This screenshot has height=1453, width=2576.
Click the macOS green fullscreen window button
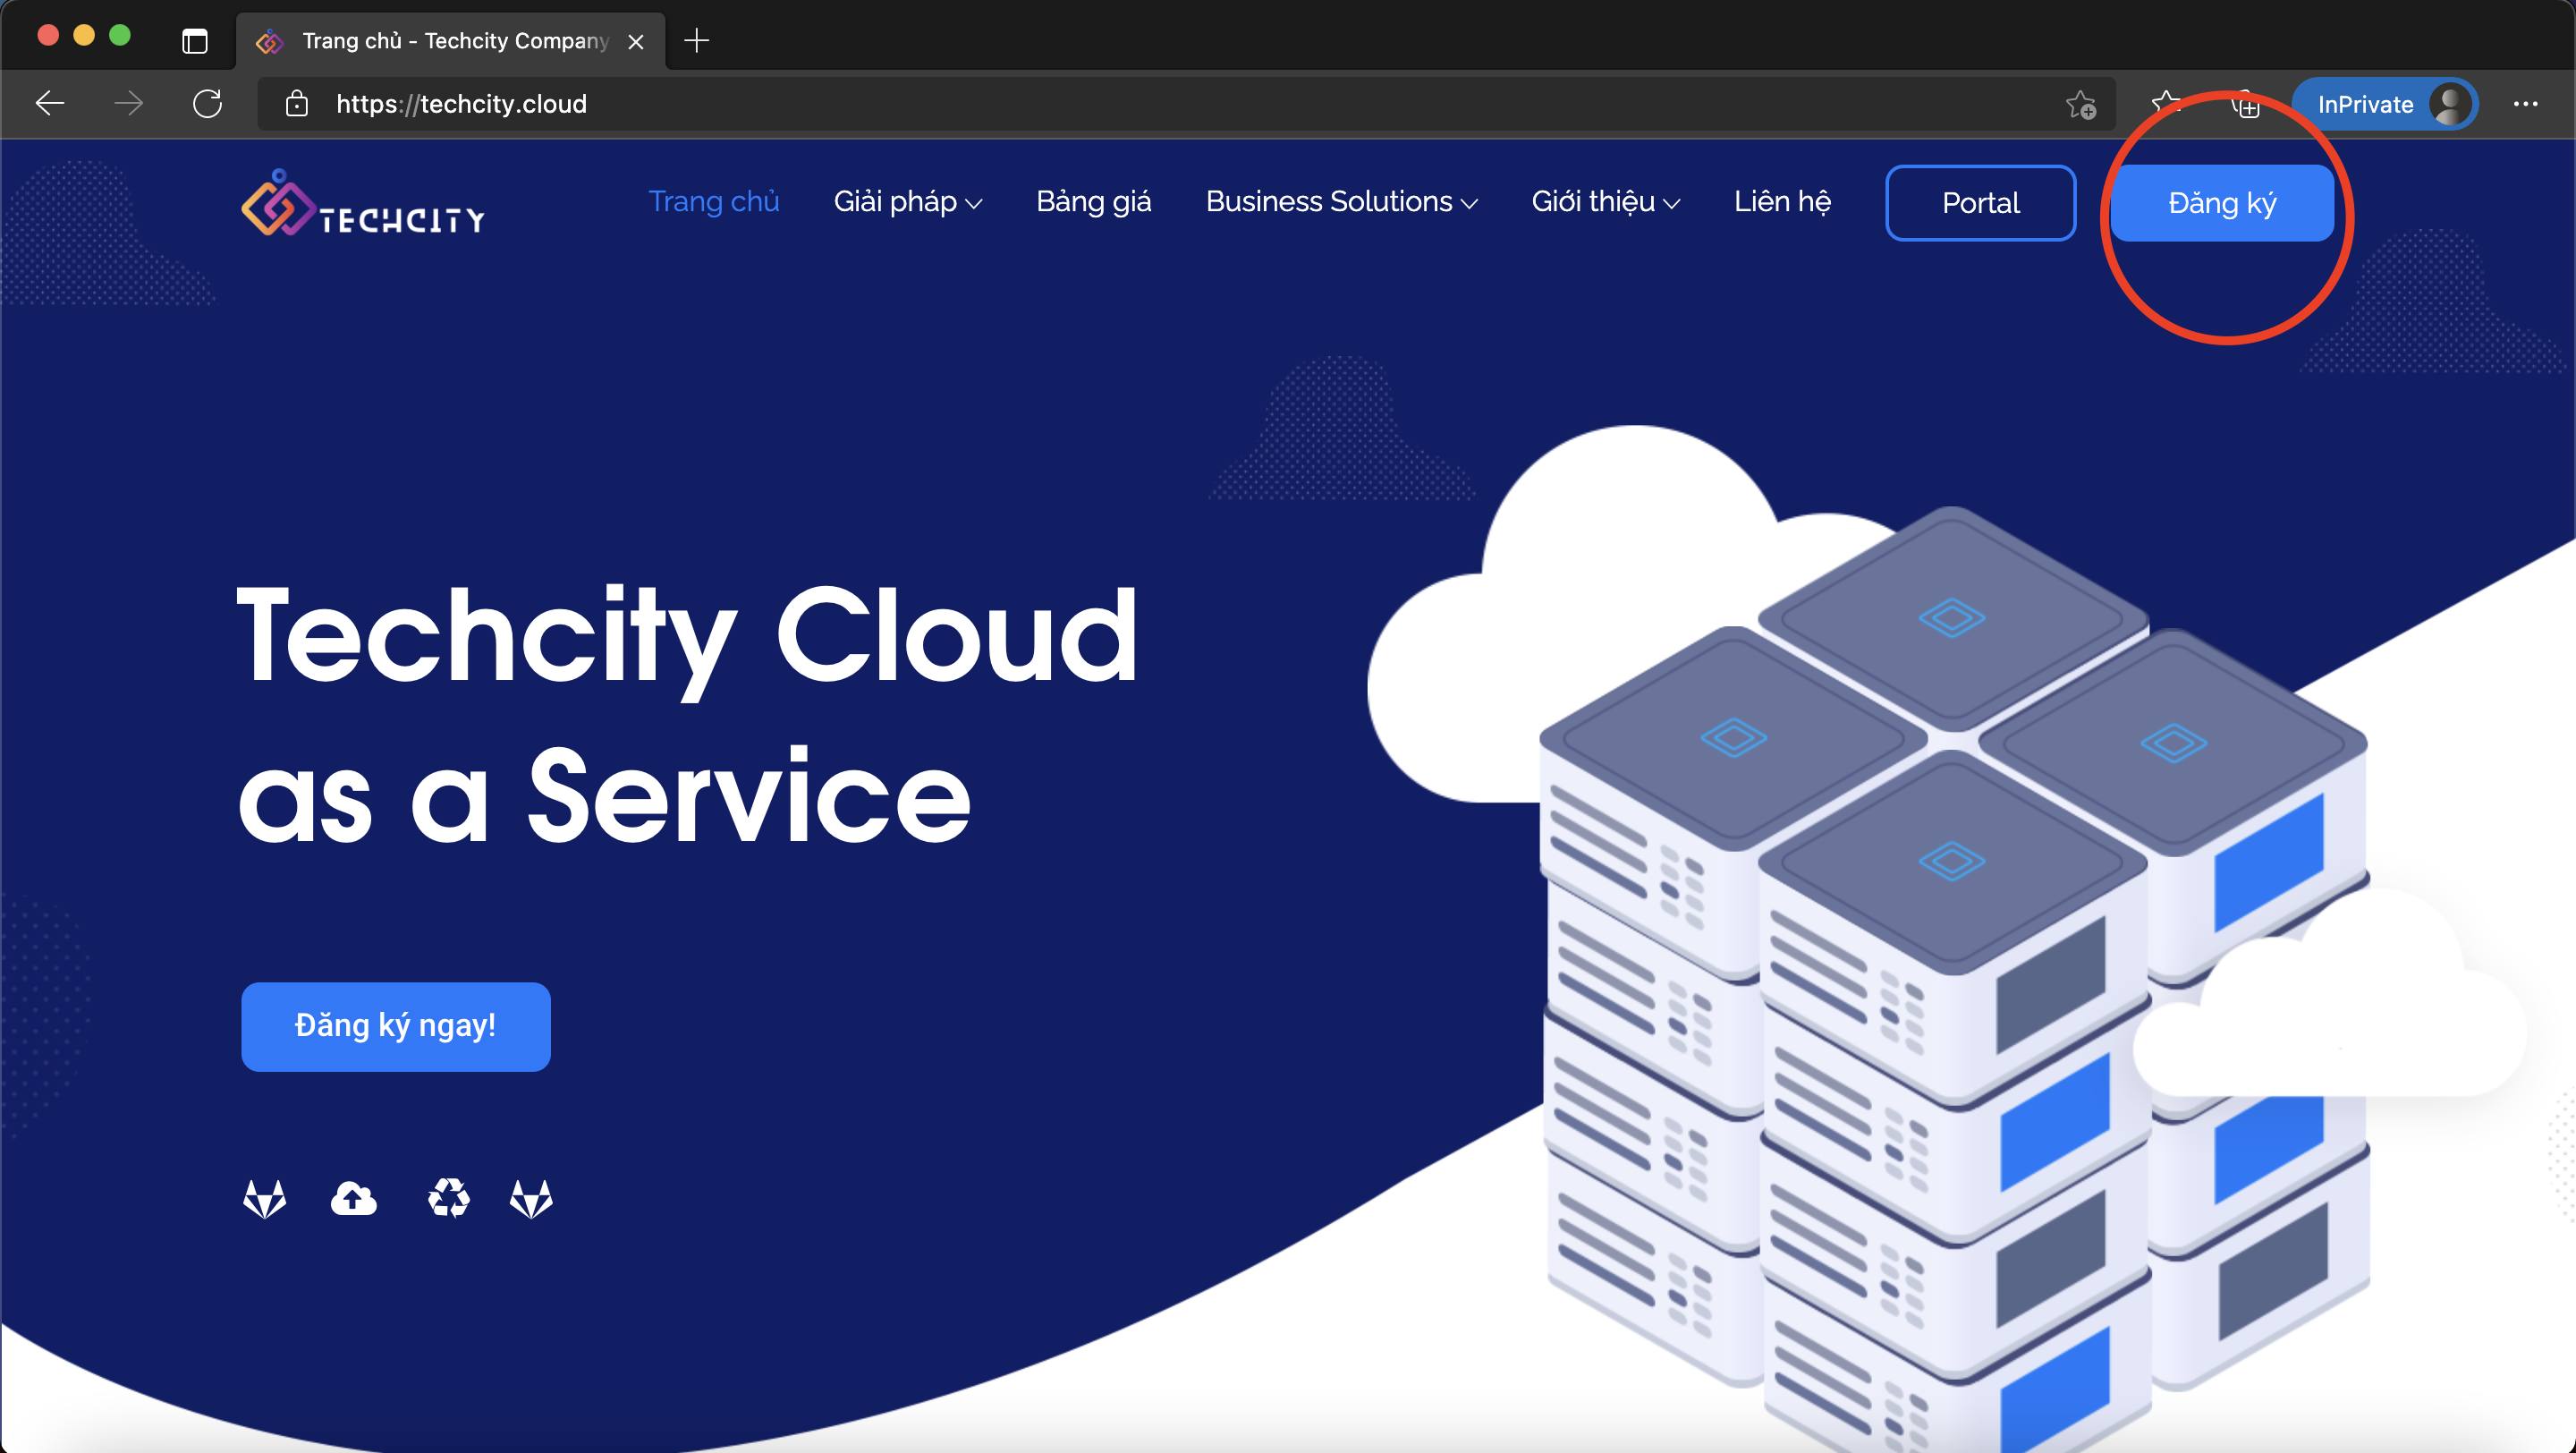(120, 35)
